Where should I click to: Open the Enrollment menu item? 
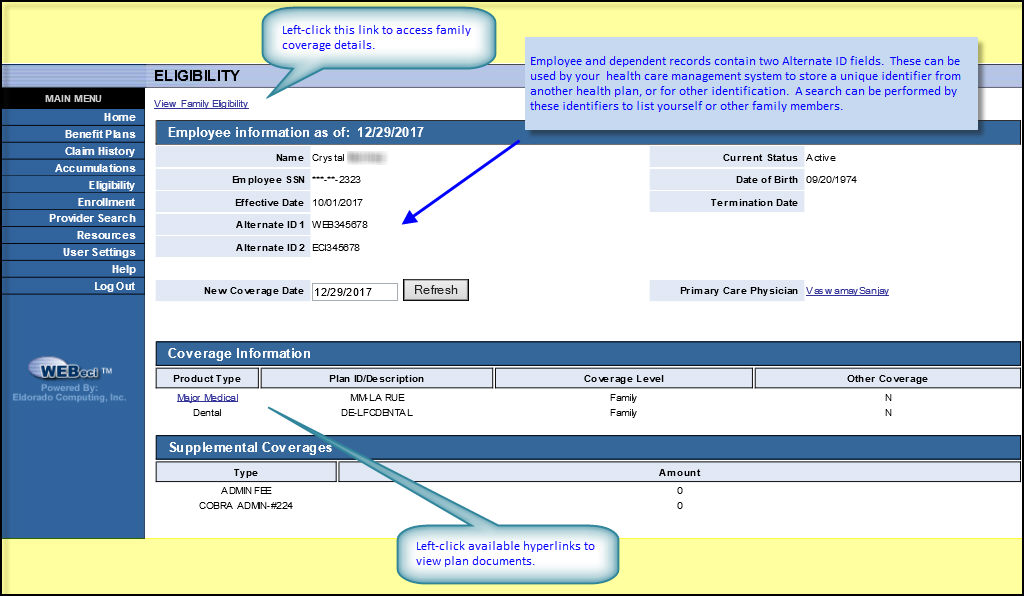click(x=106, y=202)
